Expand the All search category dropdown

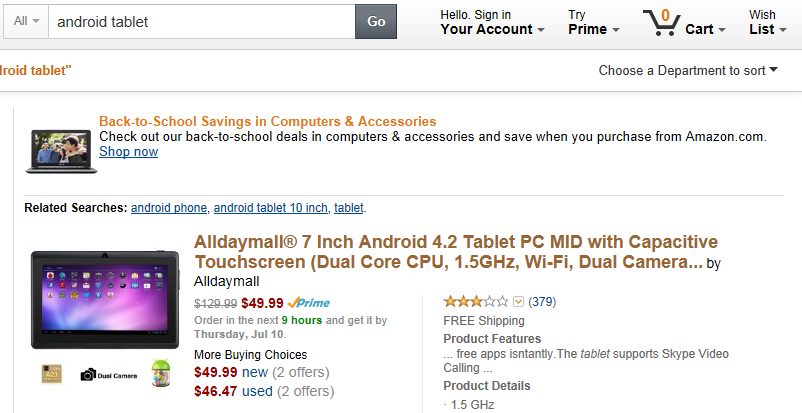27,21
